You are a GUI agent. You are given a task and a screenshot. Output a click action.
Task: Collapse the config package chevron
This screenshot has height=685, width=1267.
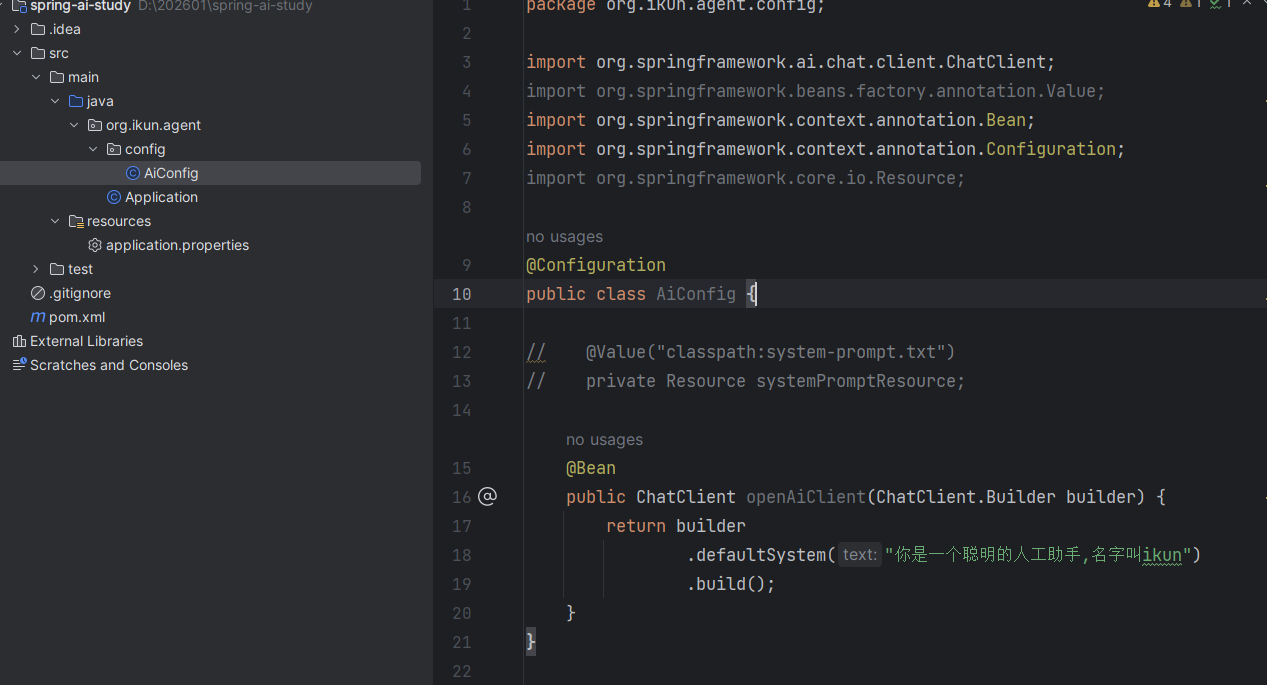point(93,149)
